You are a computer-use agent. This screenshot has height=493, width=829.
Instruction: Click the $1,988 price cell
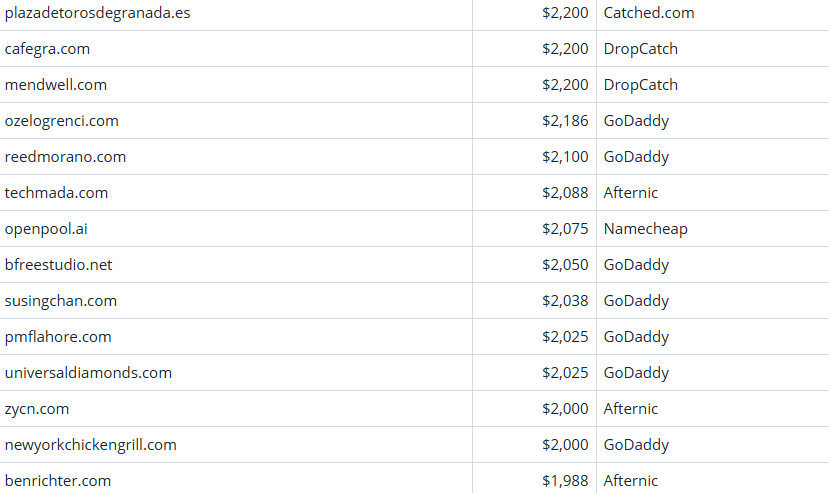click(x=565, y=481)
